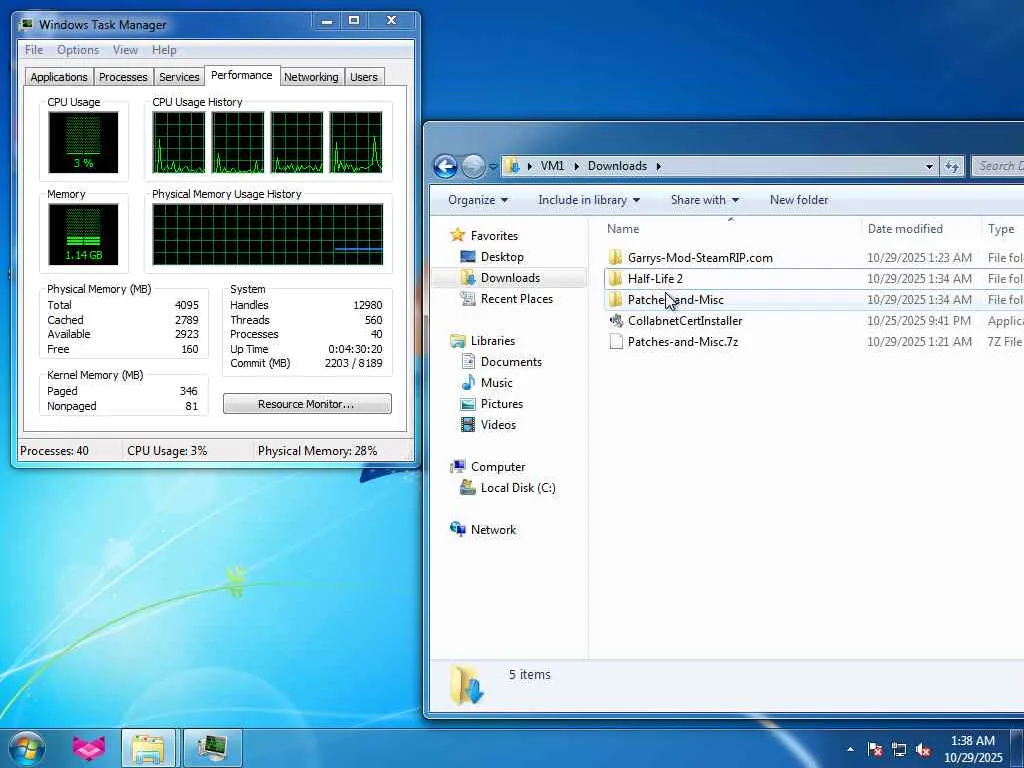This screenshot has height=768, width=1024.
Task: Open Task Manager Options menu
Action: (78, 50)
